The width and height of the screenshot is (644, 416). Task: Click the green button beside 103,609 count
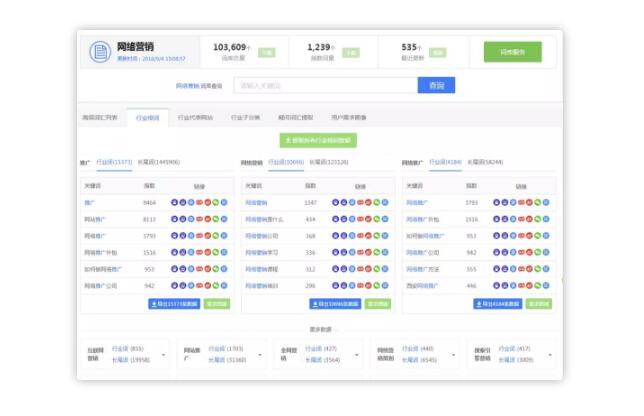coord(267,53)
